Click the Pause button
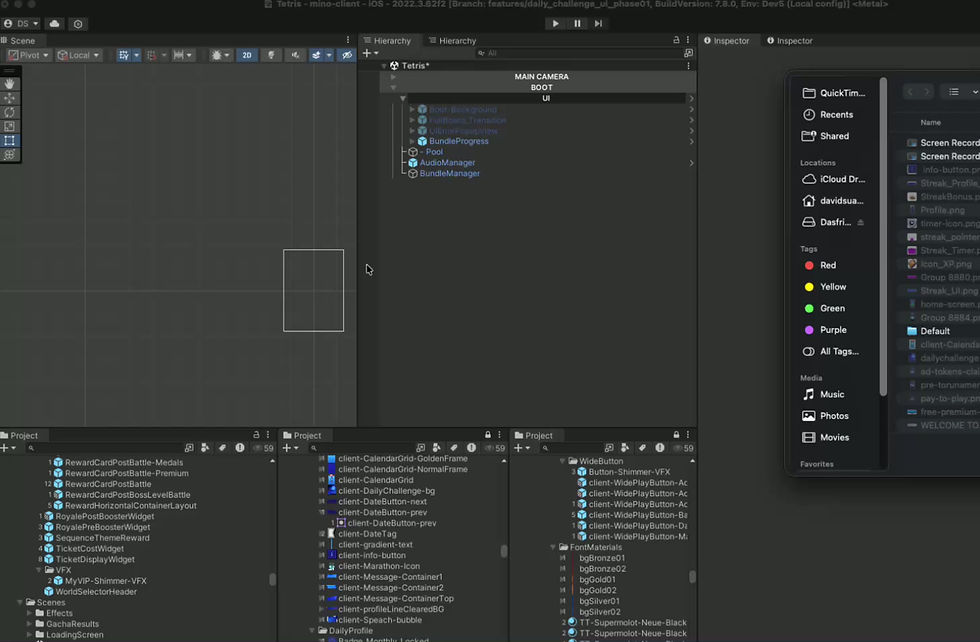This screenshot has width=980, height=642. click(x=577, y=23)
